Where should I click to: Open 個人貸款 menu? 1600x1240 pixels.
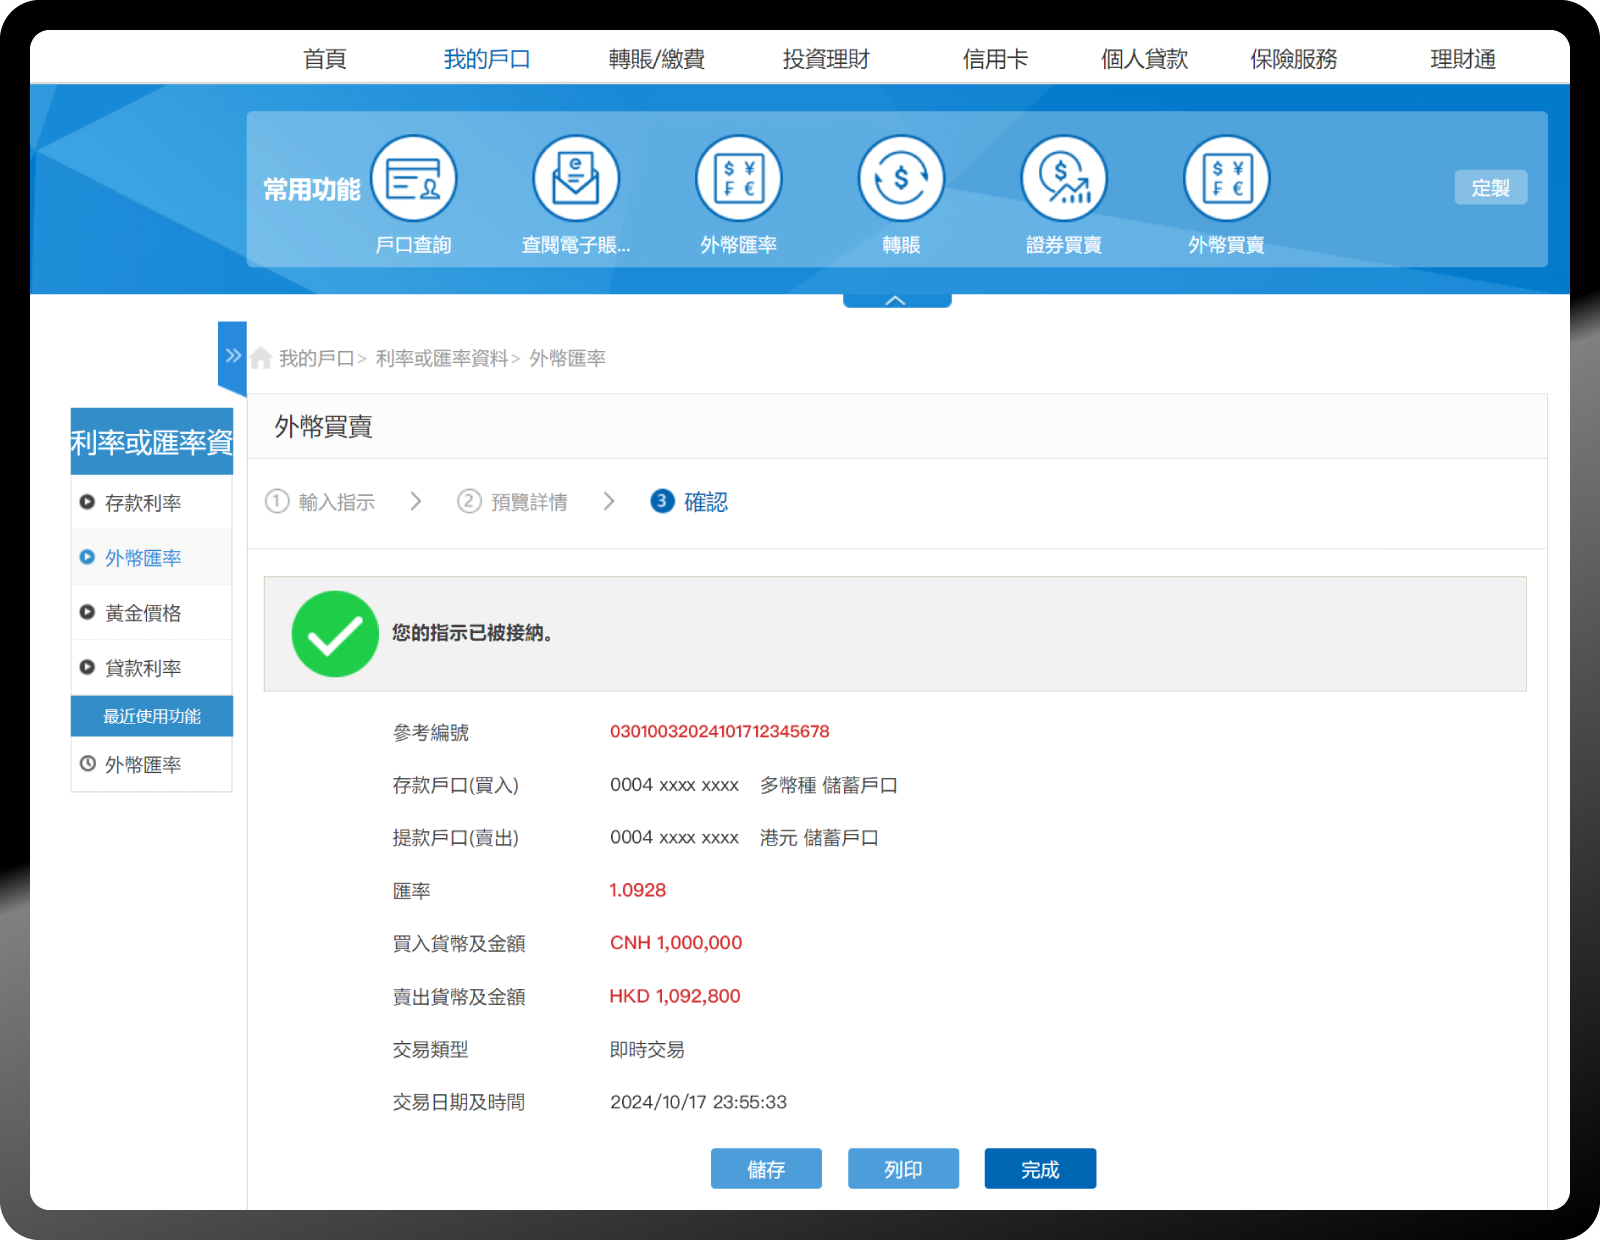point(1144,59)
